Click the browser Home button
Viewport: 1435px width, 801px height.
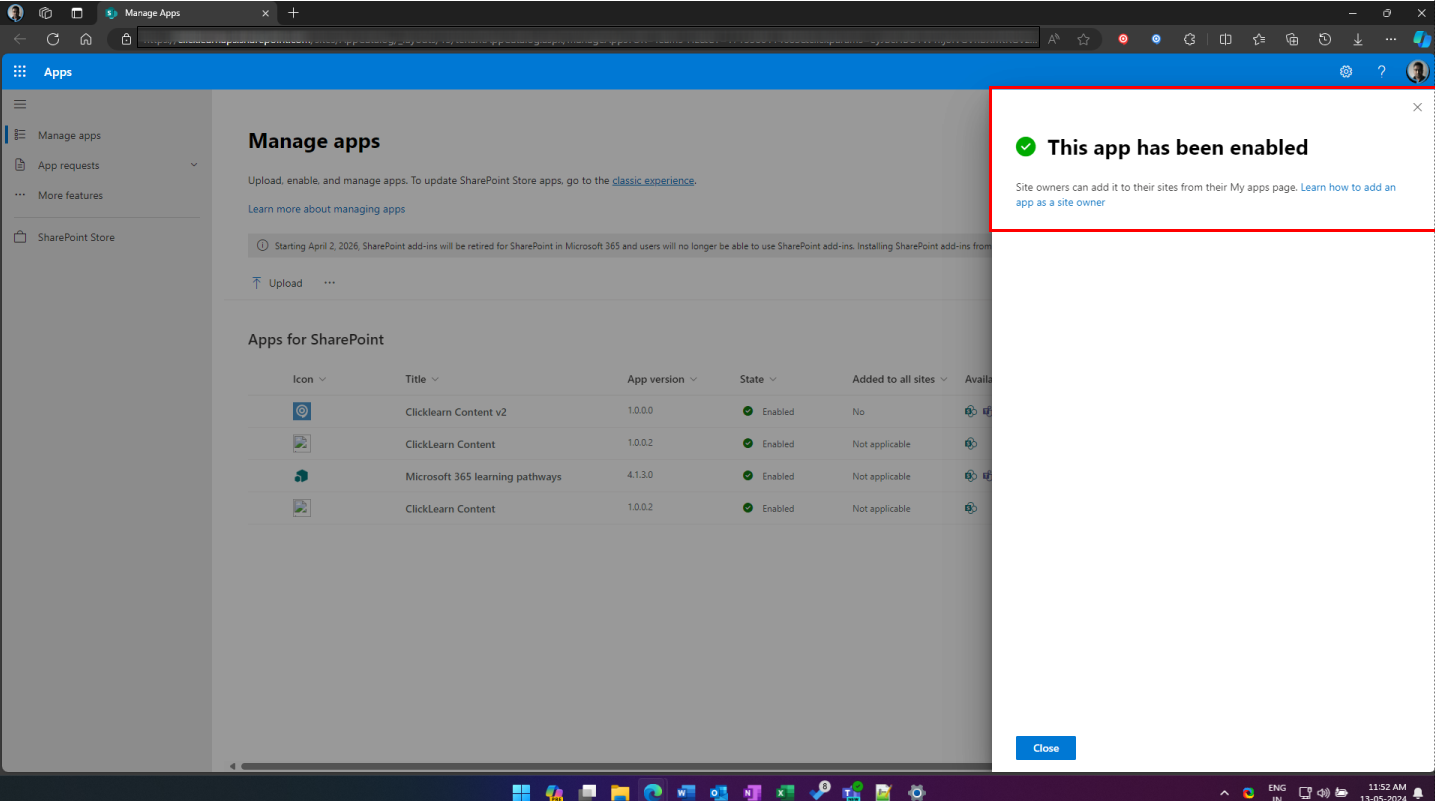[86, 39]
